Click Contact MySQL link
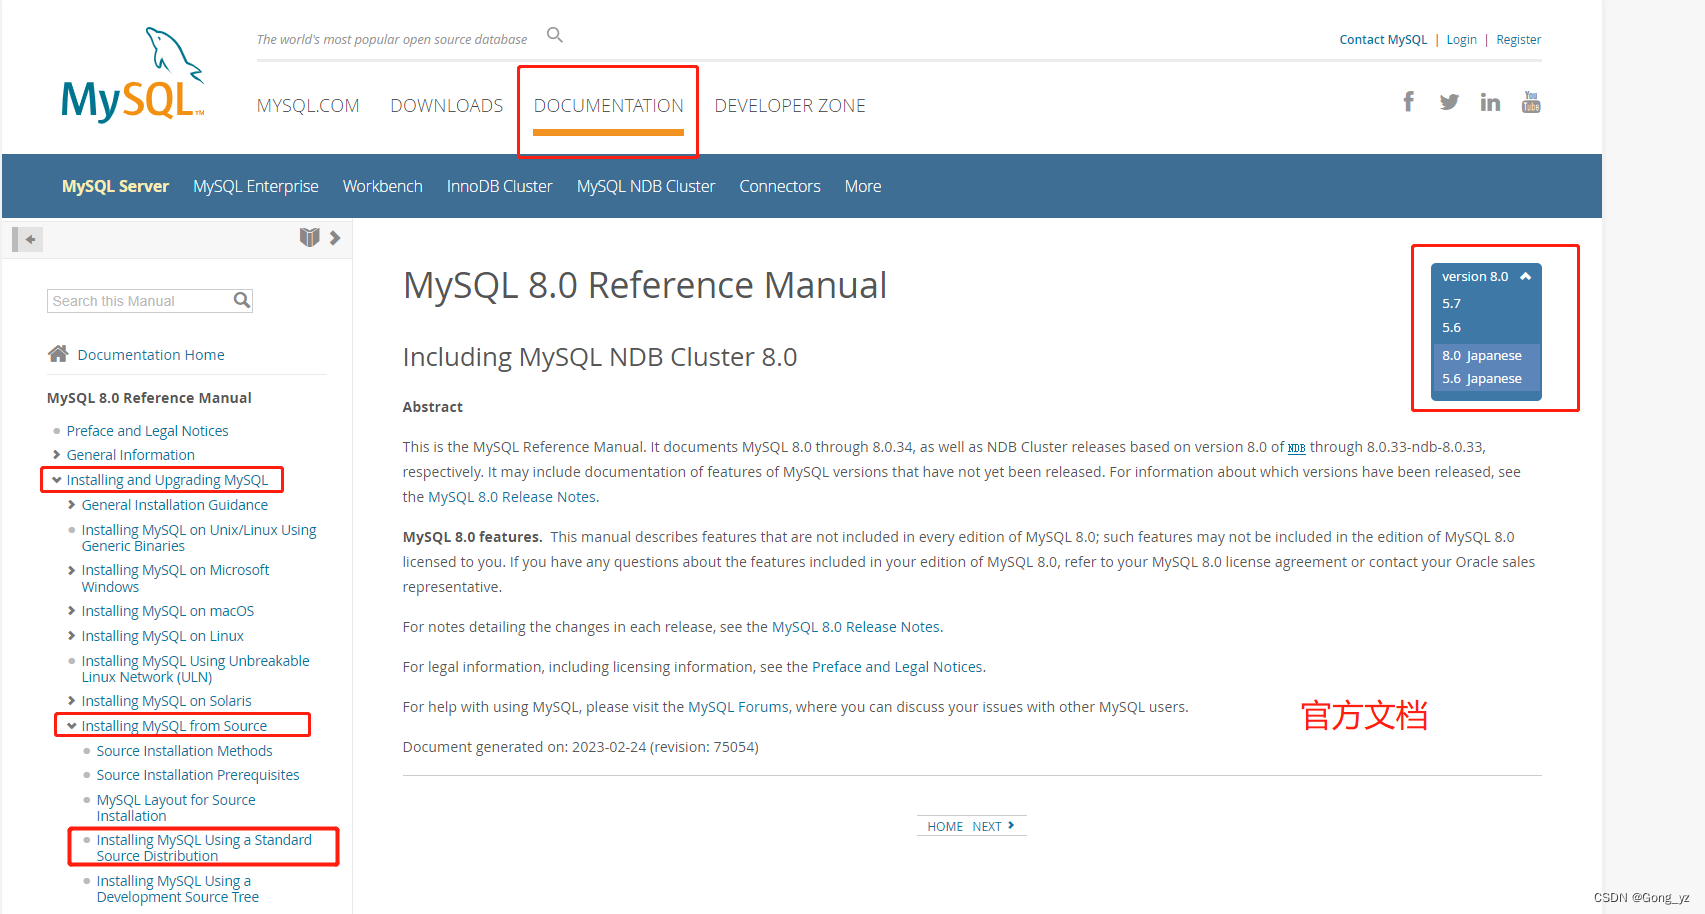The height and width of the screenshot is (914, 1705). coord(1383,40)
